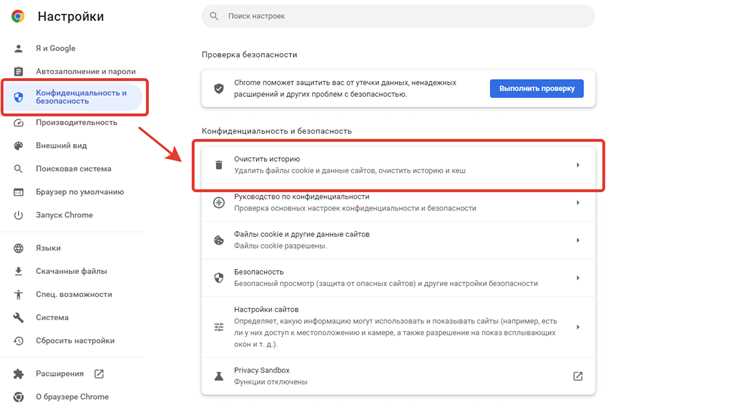750x411 pixels.
Task: Click the accessibility icon for Спец. возможности
Action: pos(18,294)
